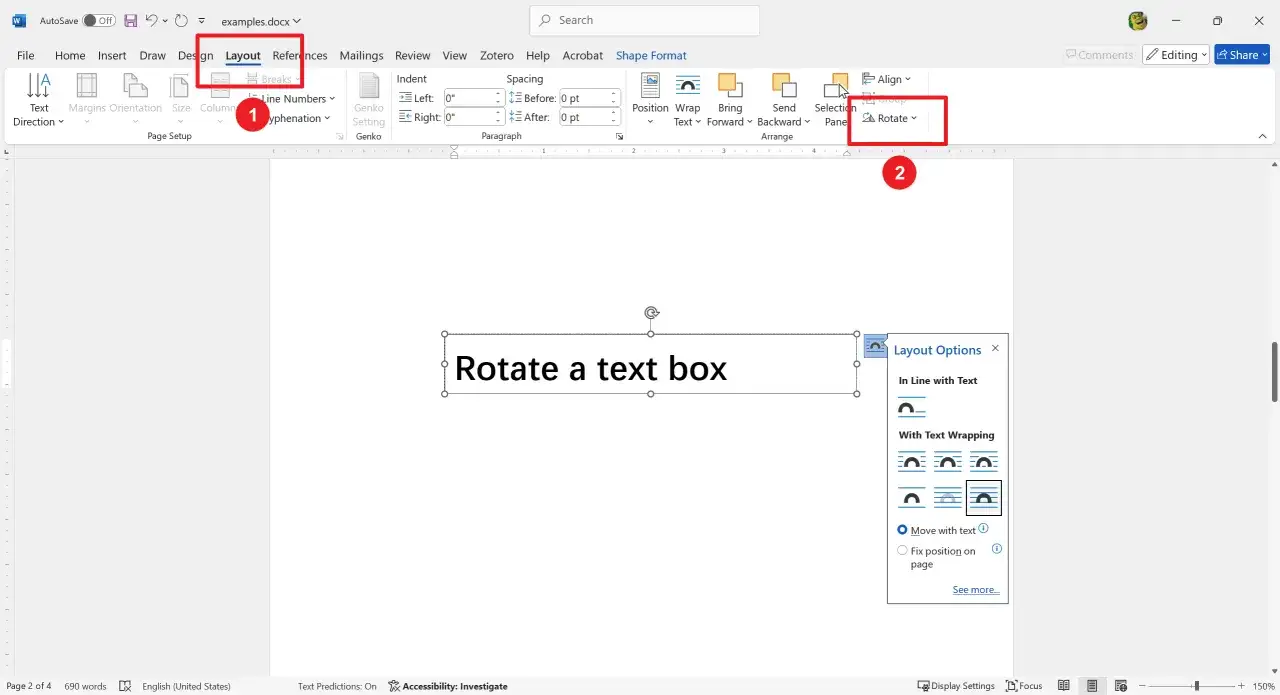Switch to the Mailings tab

point(361,56)
